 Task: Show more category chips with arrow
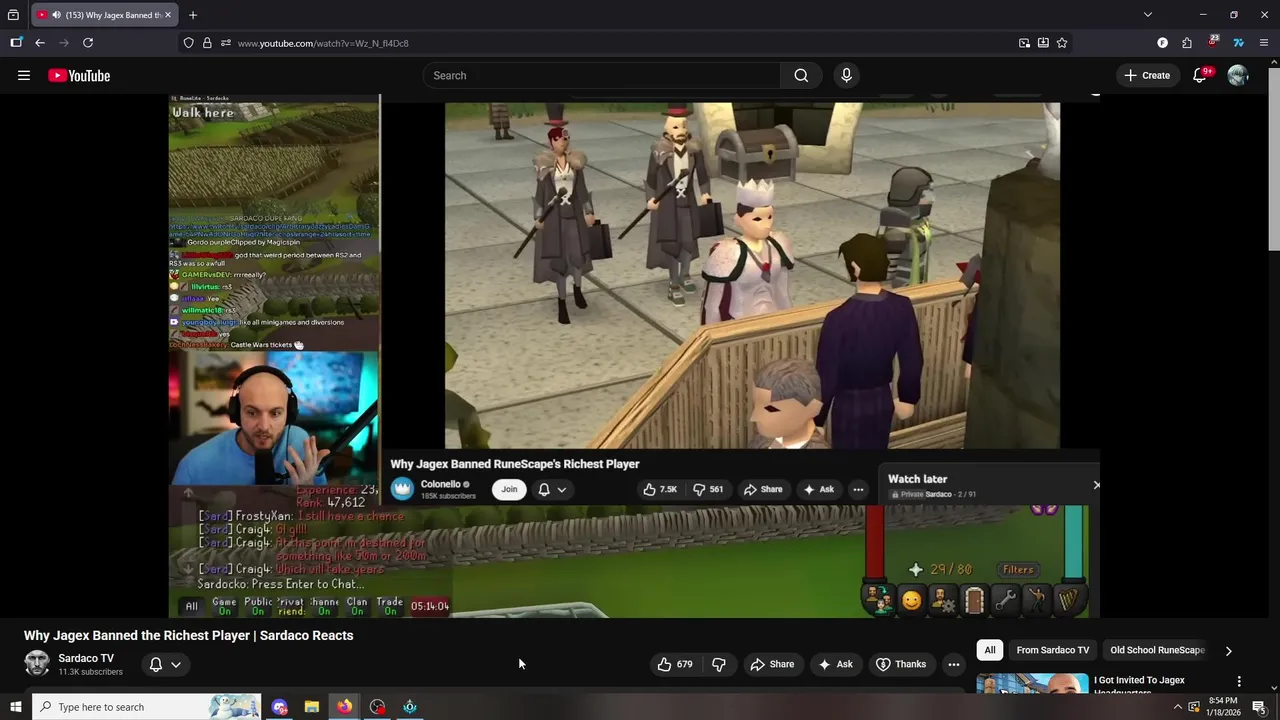(1229, 650)
